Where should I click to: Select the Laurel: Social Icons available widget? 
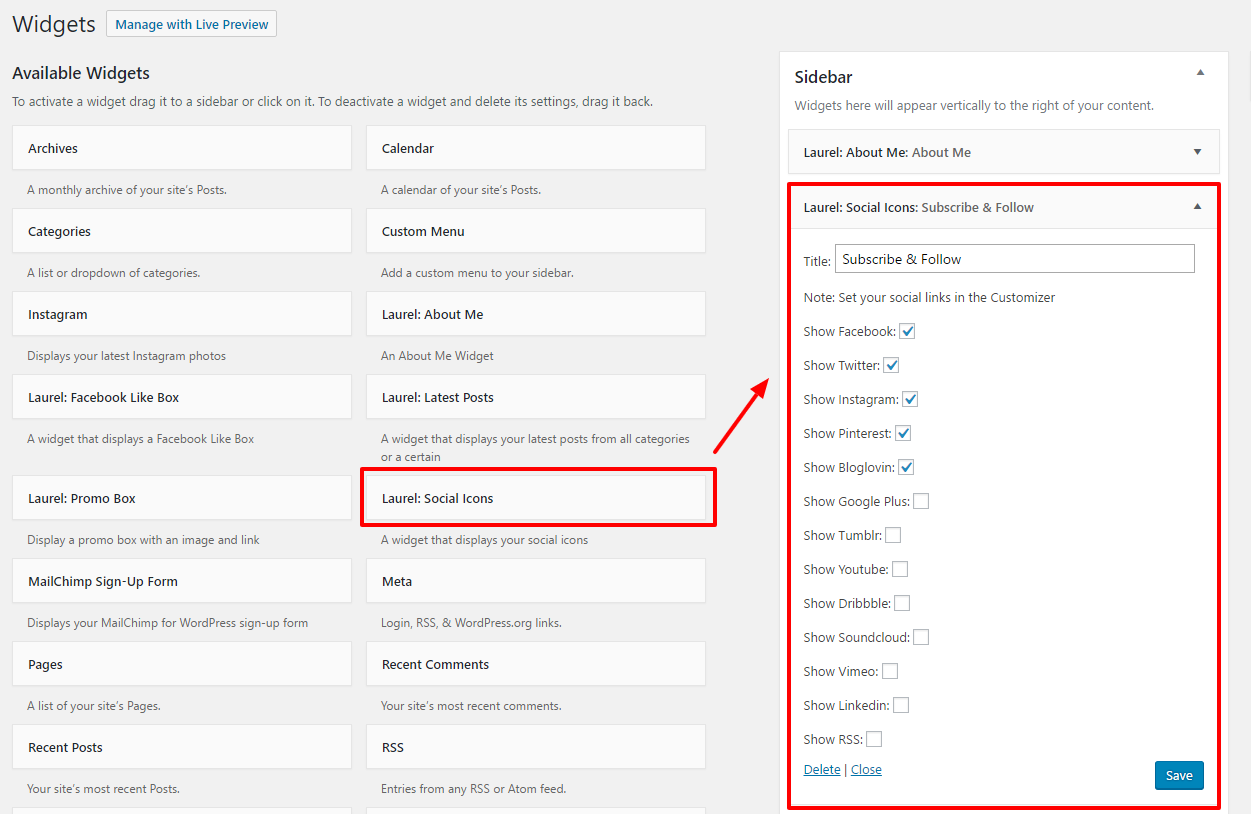[x=537, y=498]
